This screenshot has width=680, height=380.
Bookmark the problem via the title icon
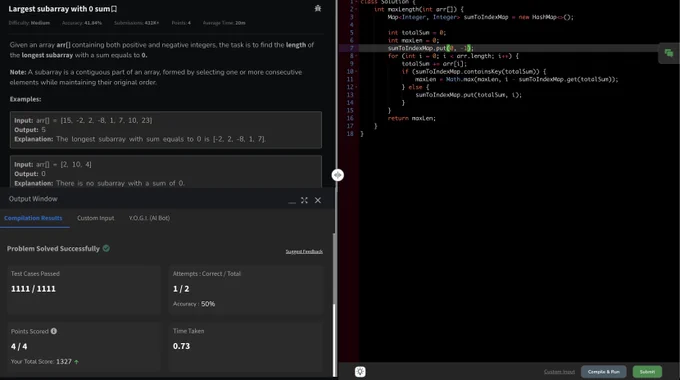click(x=114, y=9)
